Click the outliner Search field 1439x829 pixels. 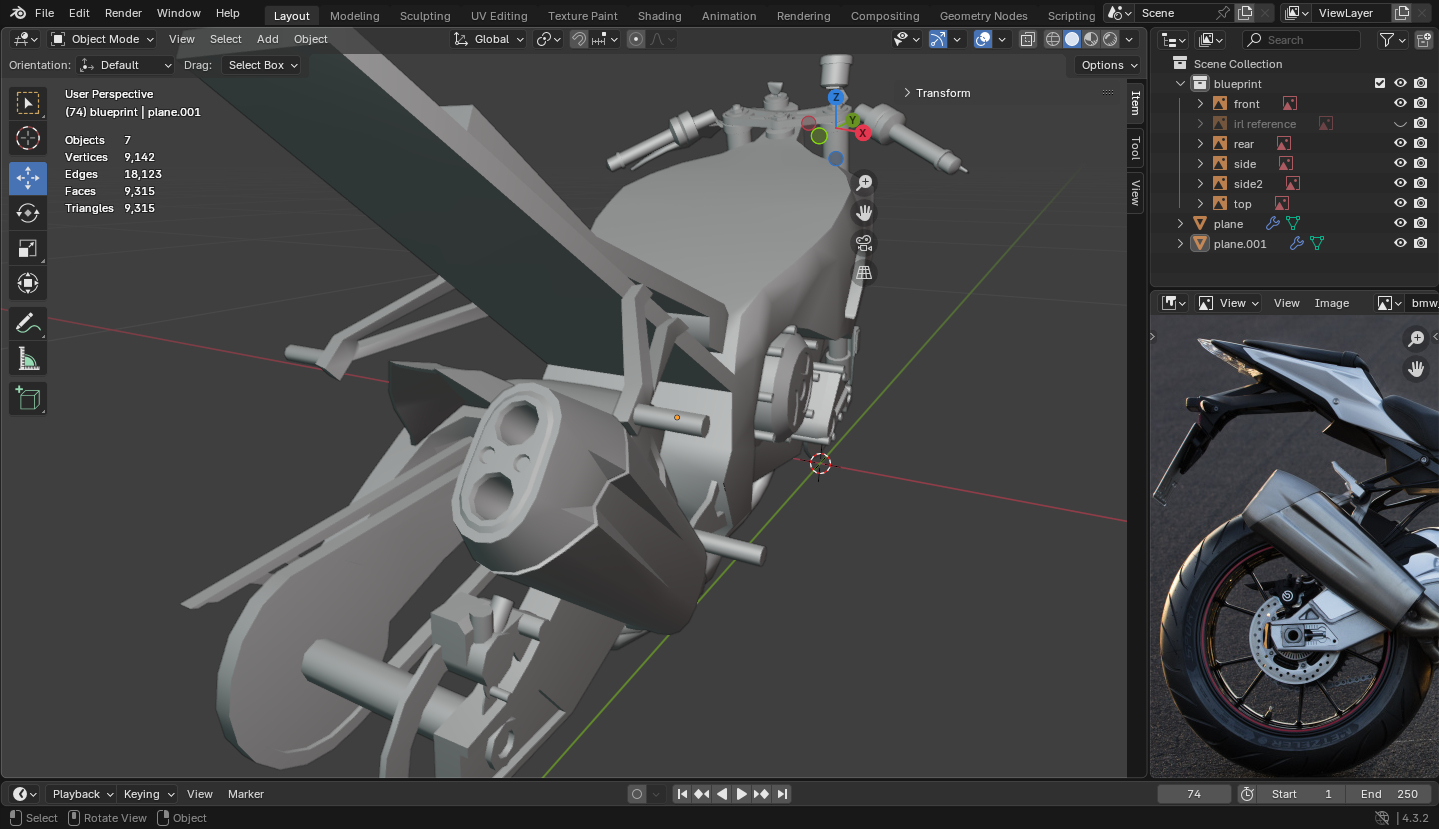click(x=1302, y=40)
